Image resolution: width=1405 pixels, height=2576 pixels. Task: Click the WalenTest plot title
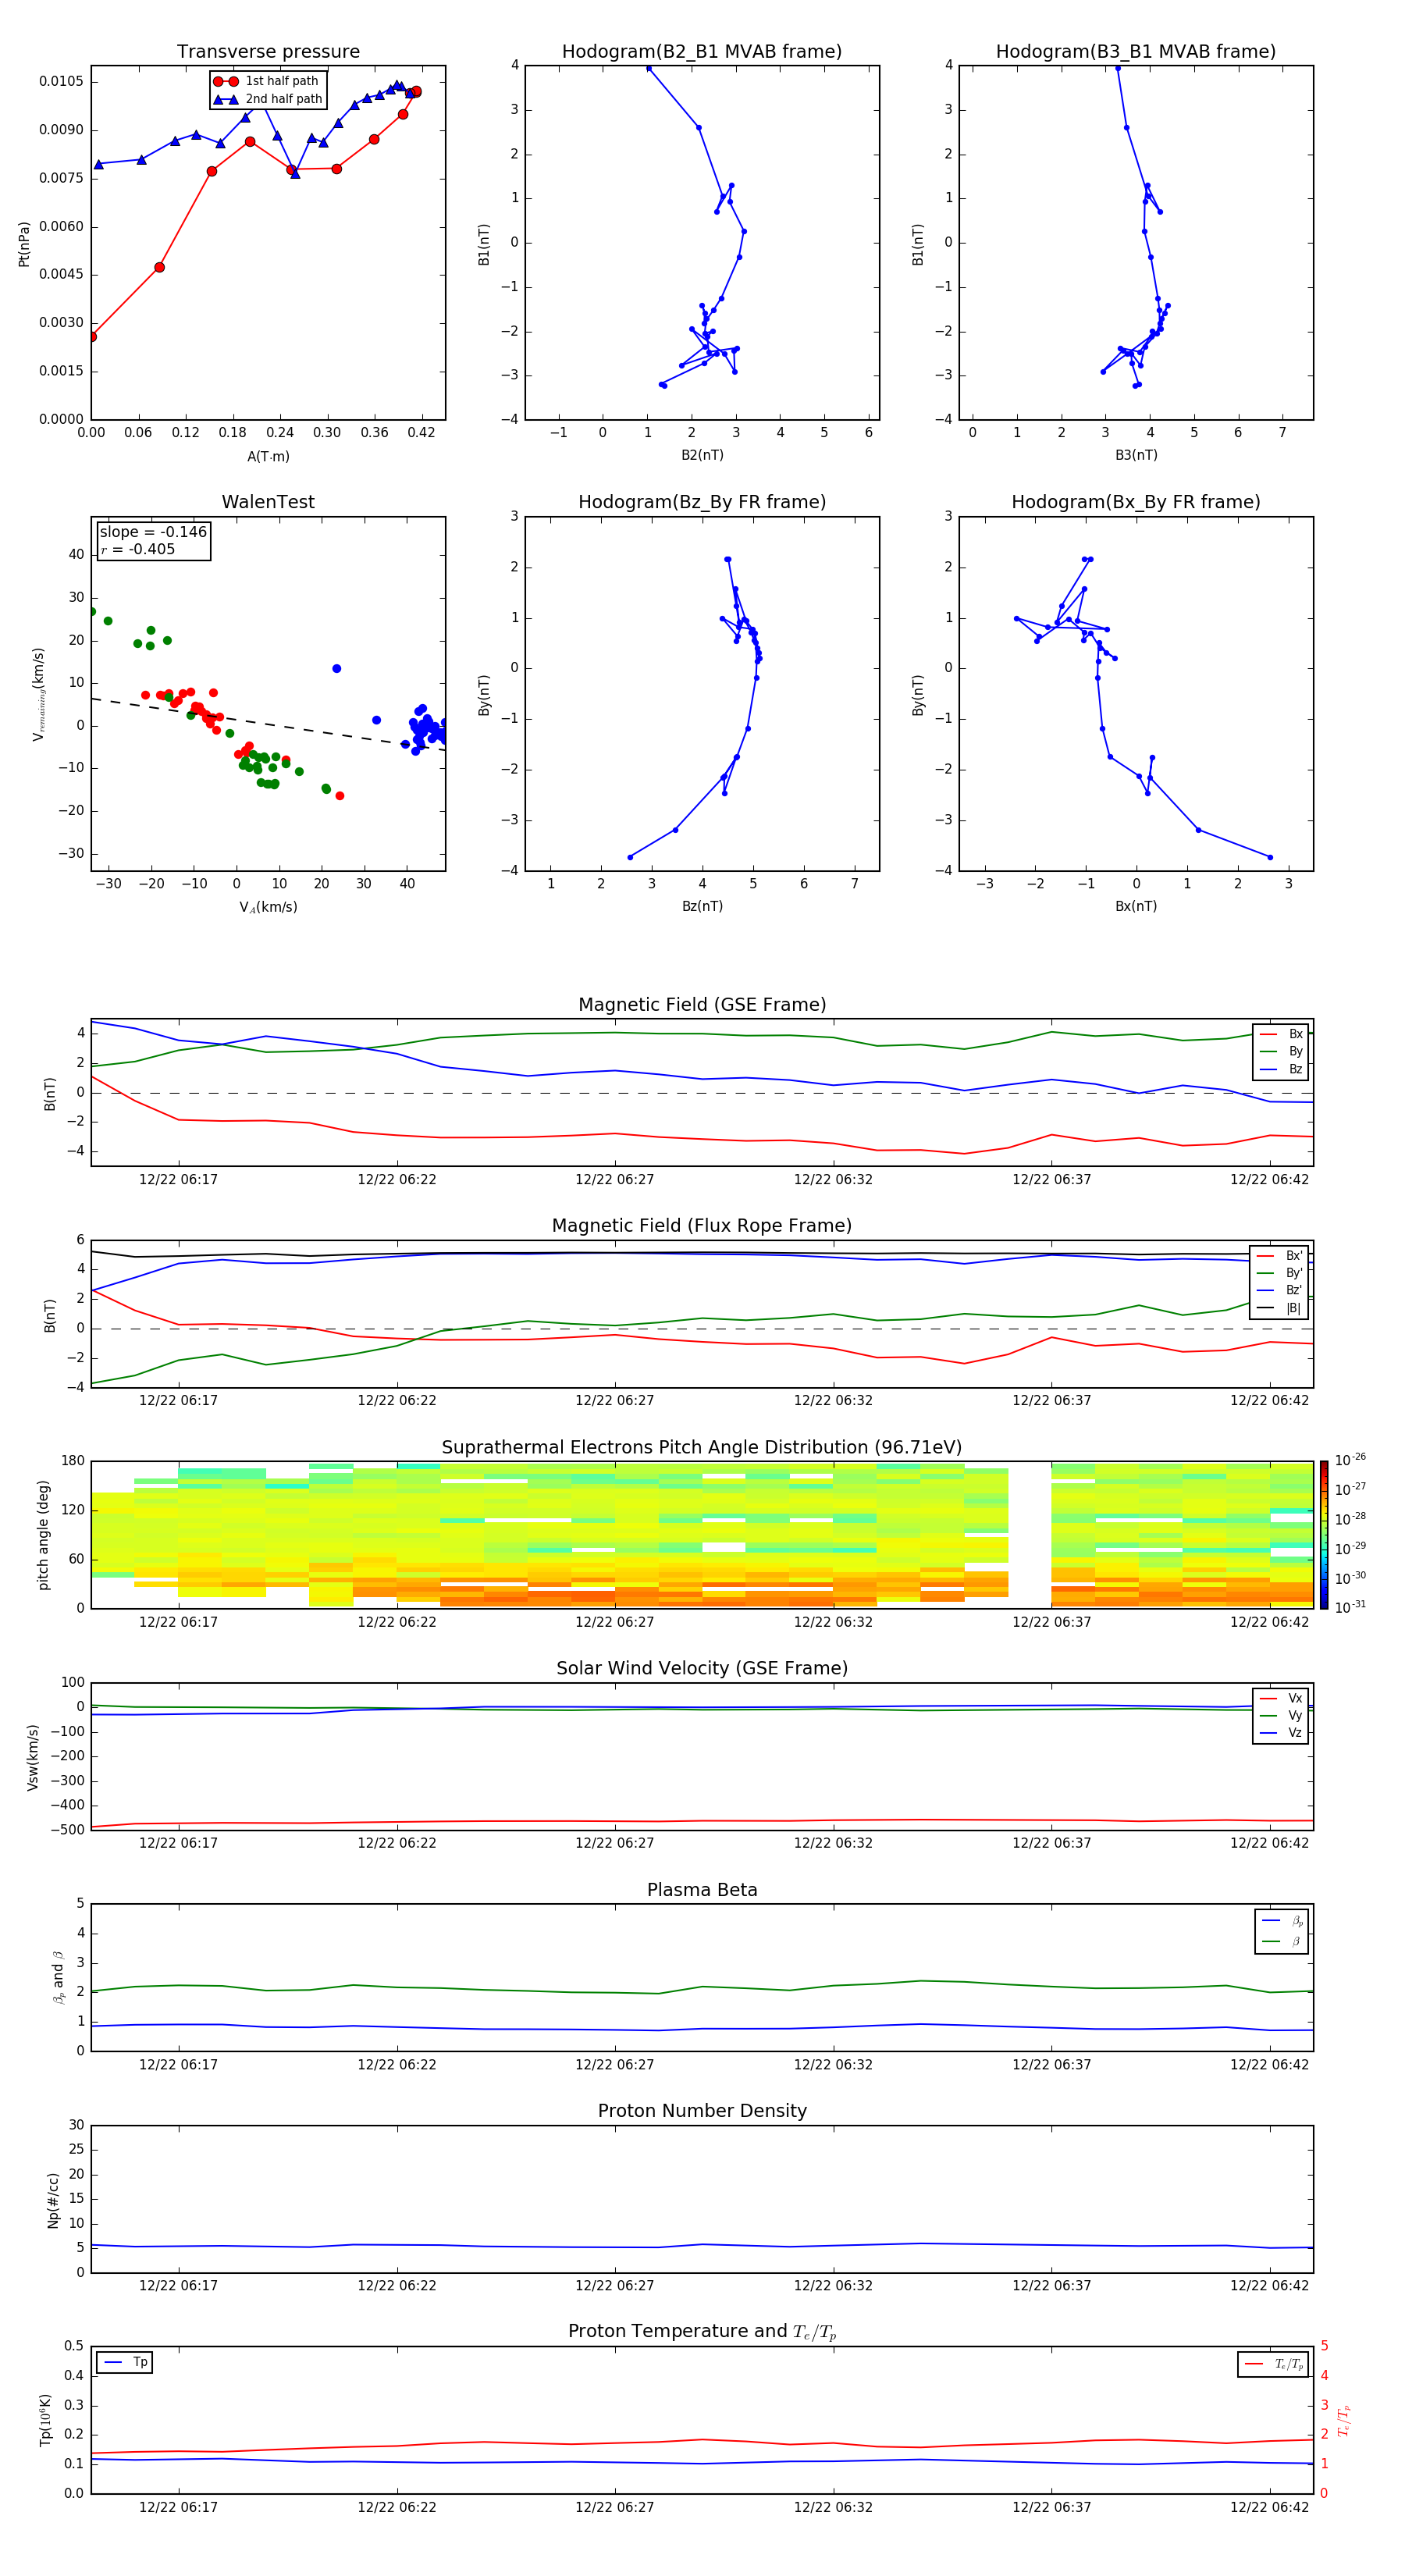(268, 502)
